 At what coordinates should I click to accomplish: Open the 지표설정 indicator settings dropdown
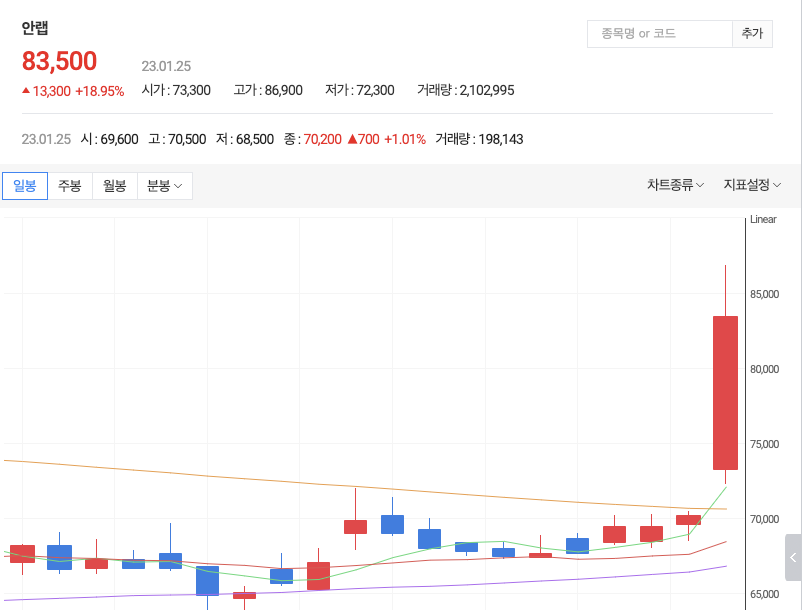[x=752, y=185]
